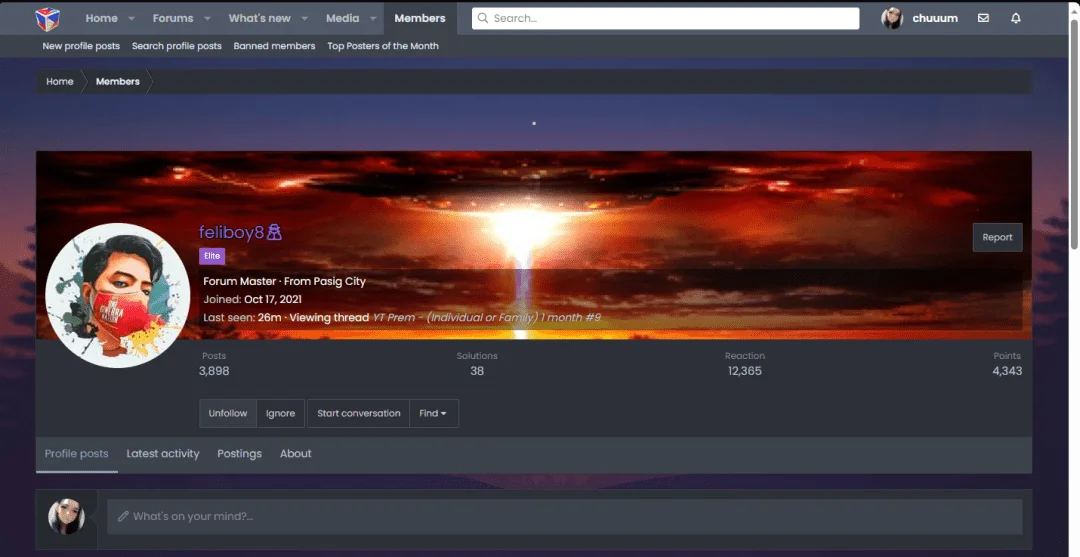
Task: Open New profile posts link
Action: (81, 46)
